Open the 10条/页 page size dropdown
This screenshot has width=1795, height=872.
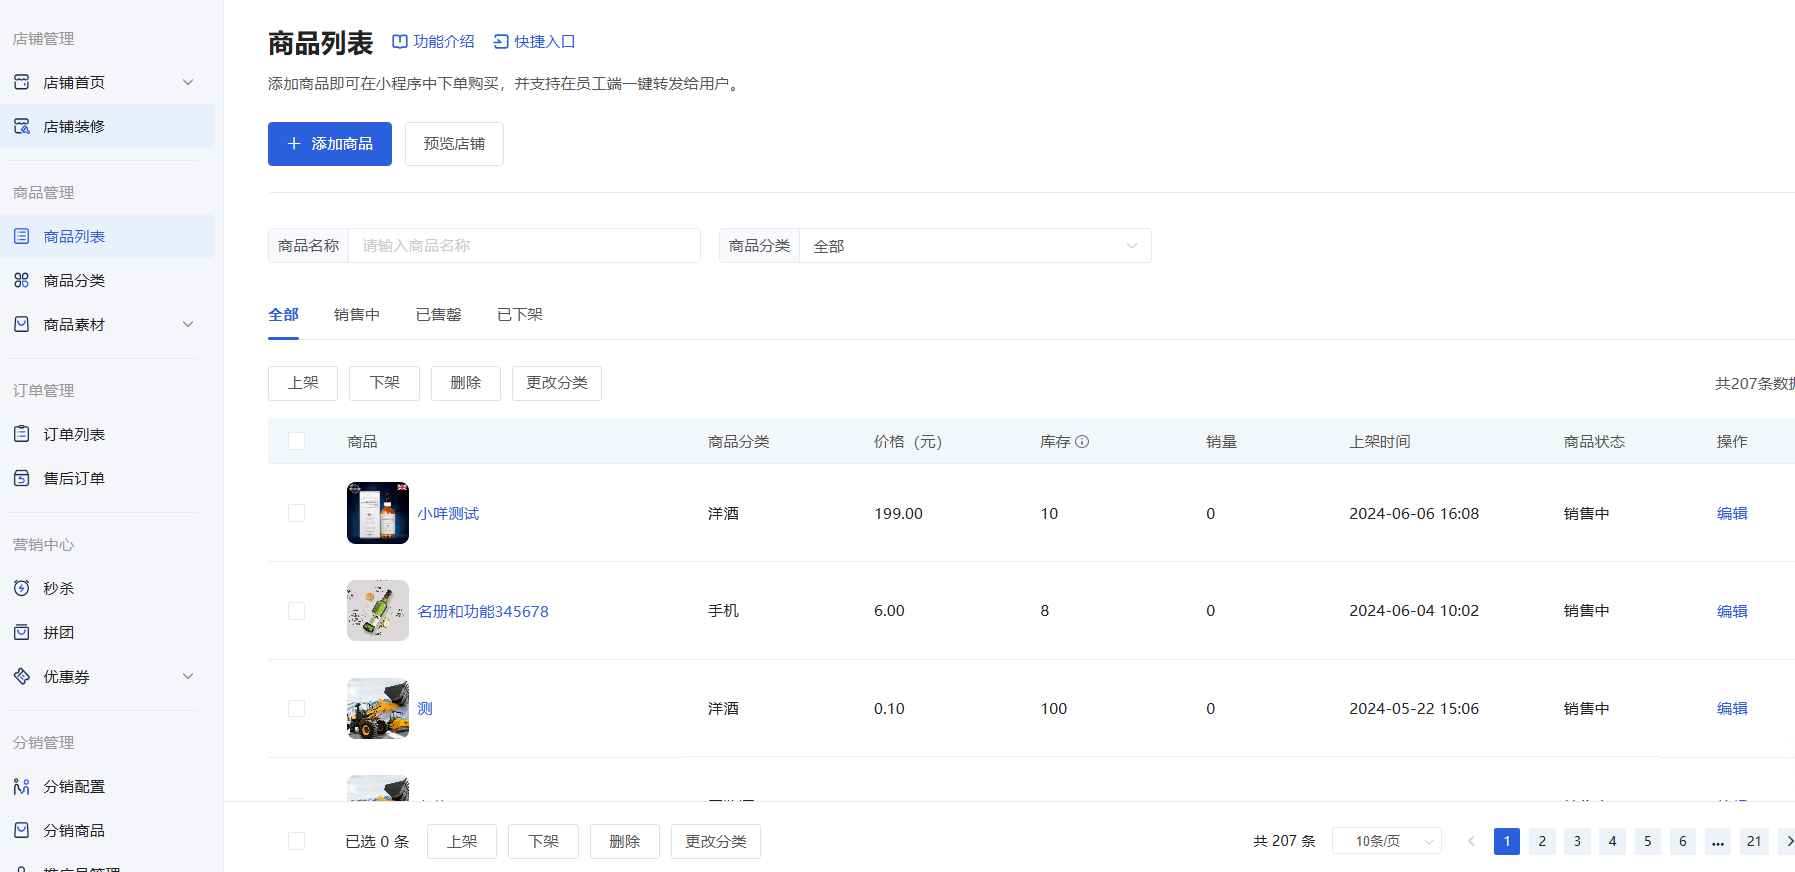1387,841
